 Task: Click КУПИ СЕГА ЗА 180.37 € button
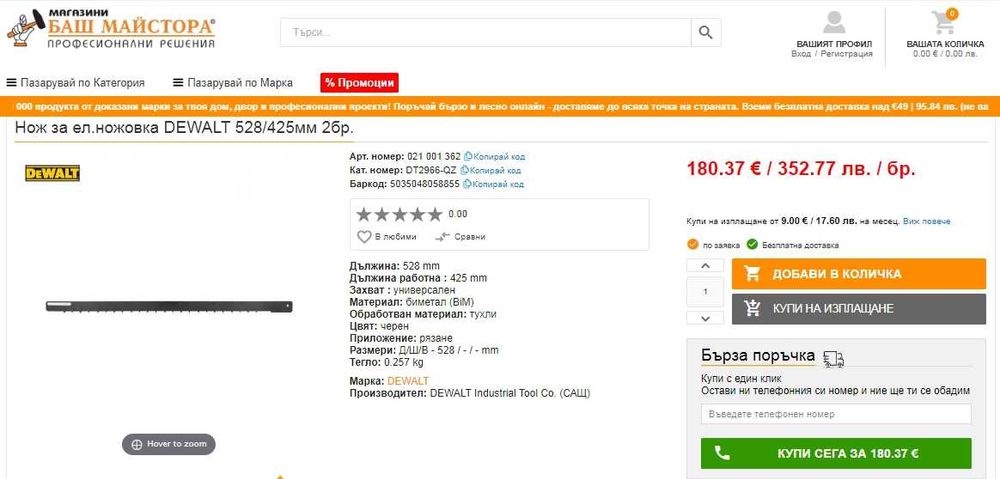(836, 453)
